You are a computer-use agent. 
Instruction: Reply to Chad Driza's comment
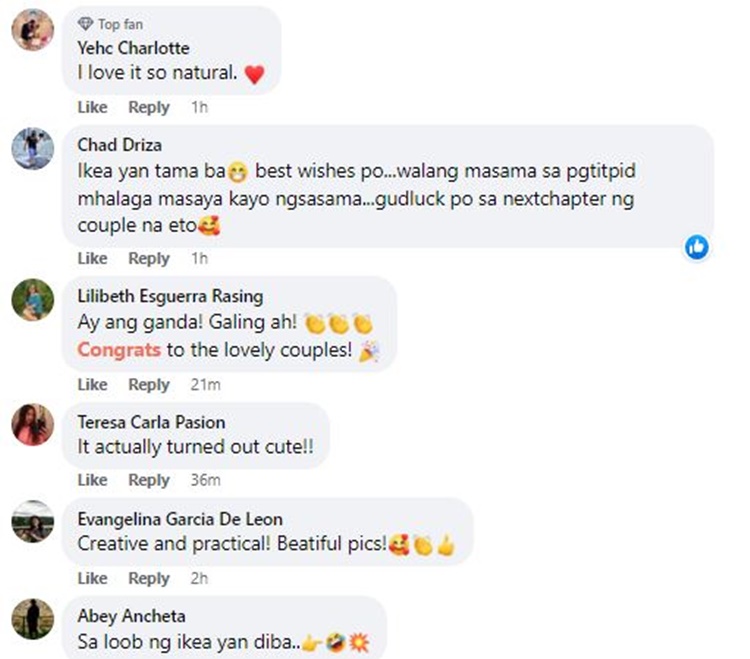point(149,259)
